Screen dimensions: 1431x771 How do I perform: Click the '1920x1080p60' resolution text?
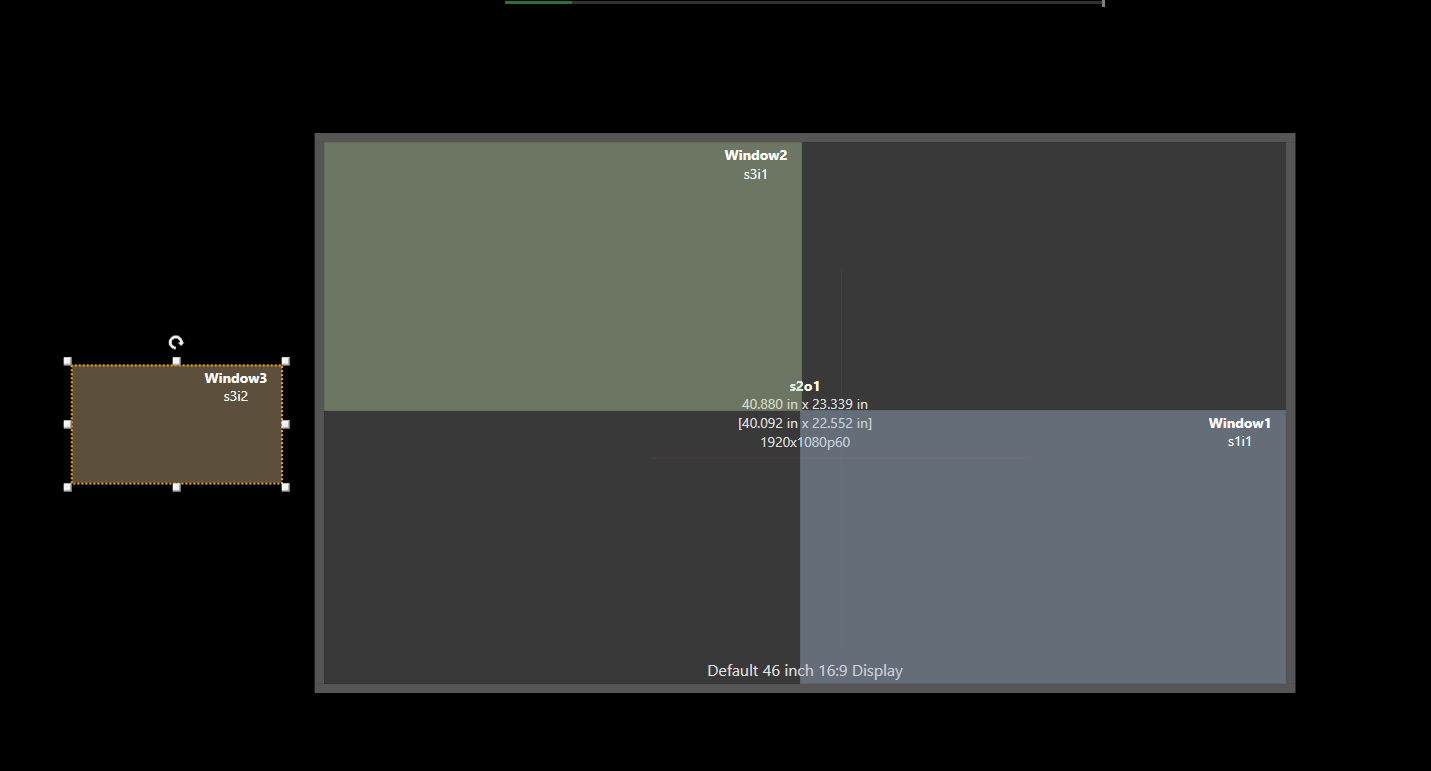(x=805, y=442)
